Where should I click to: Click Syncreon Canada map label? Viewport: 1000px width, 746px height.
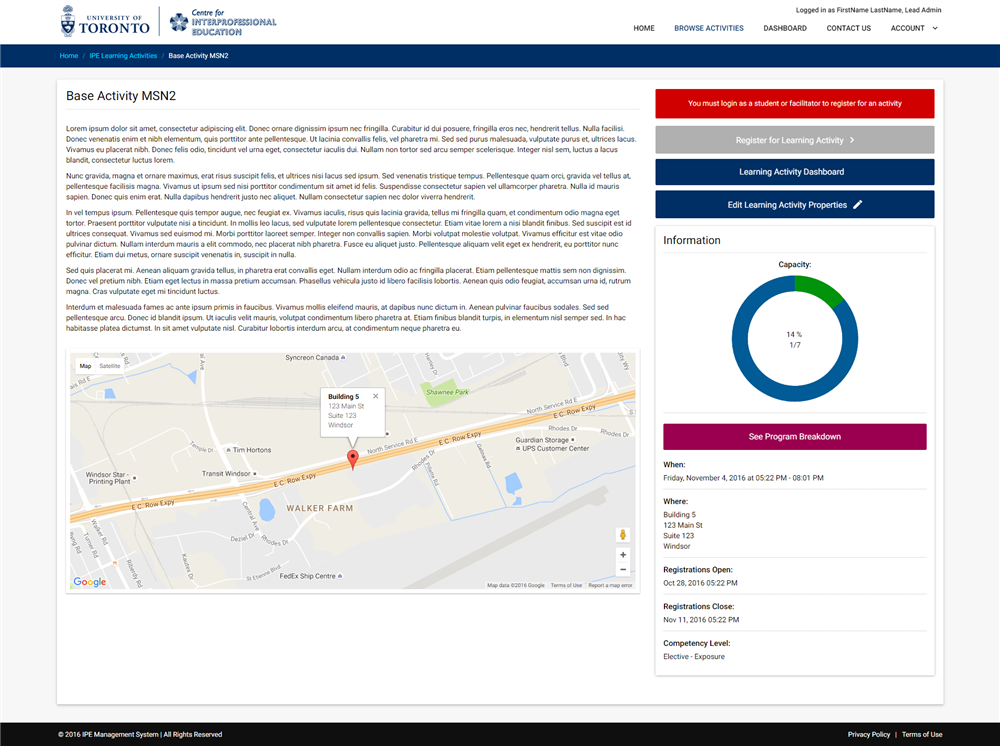click(315, 358)
